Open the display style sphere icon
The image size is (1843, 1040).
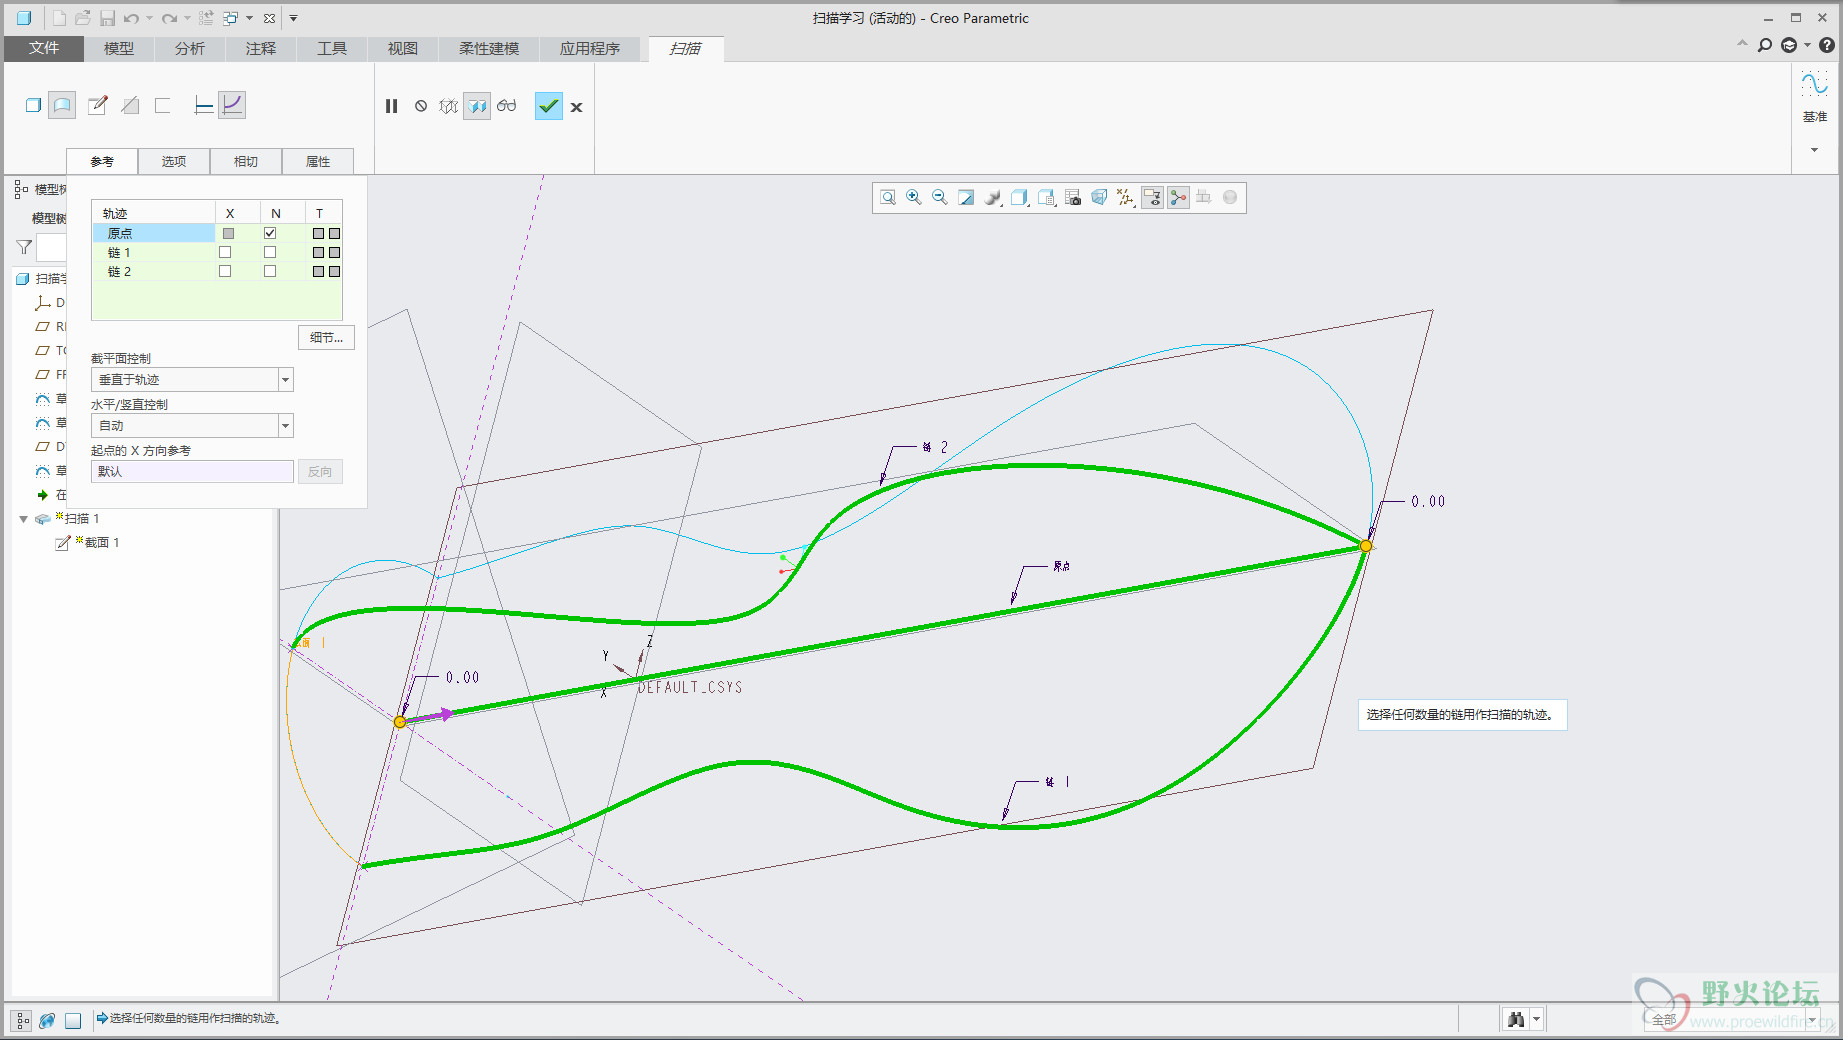[993, 198]
